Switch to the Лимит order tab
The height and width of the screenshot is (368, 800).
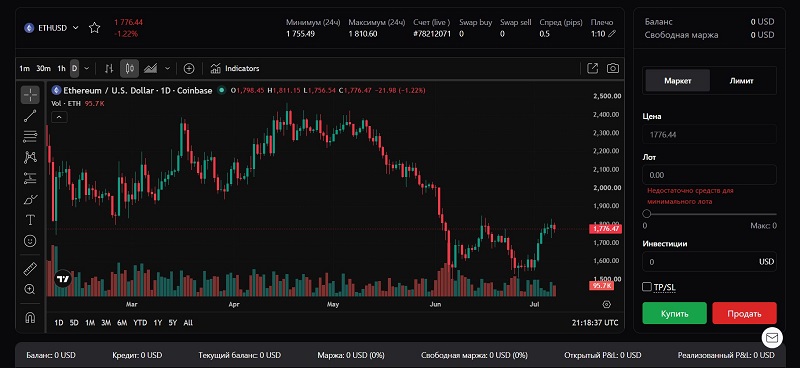click(742, 81)
